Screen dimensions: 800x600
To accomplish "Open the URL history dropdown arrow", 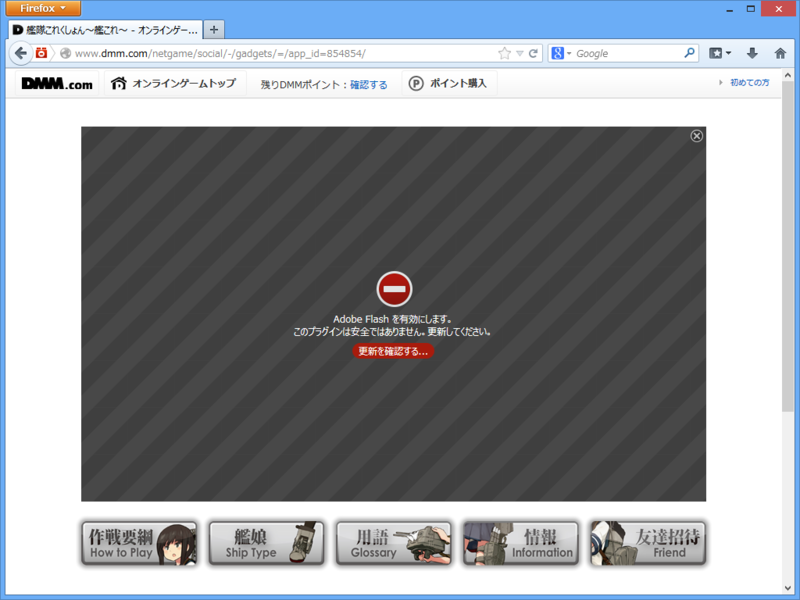I will tap(520, 54).
